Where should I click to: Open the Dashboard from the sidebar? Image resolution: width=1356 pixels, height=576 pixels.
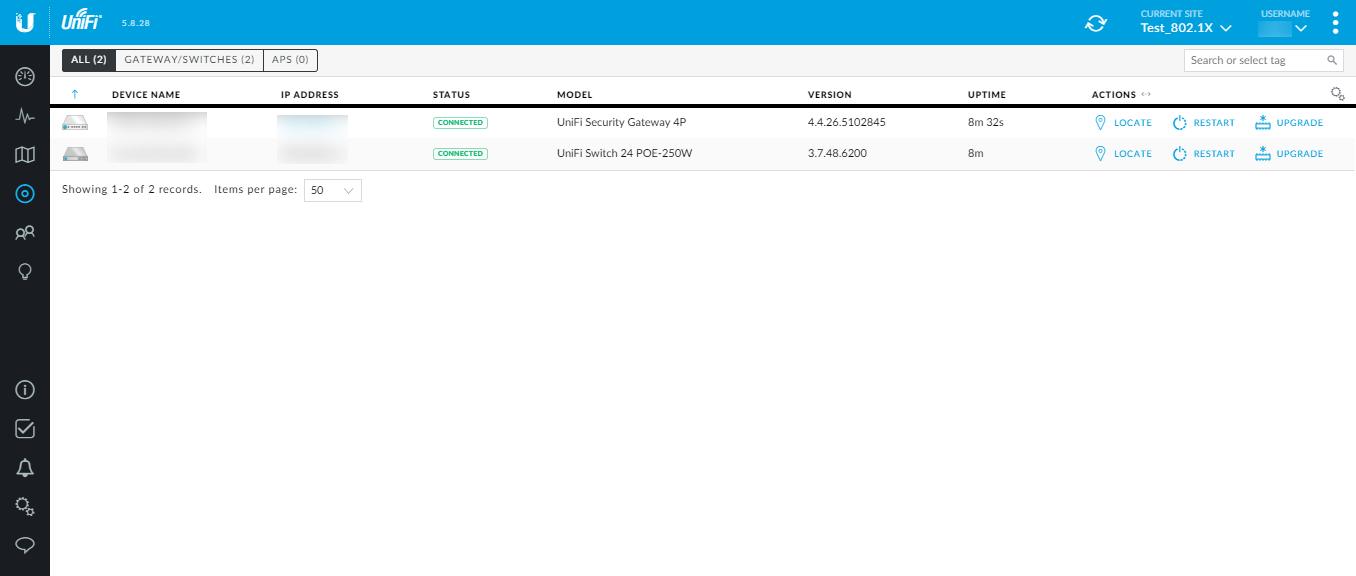point(25,76)
